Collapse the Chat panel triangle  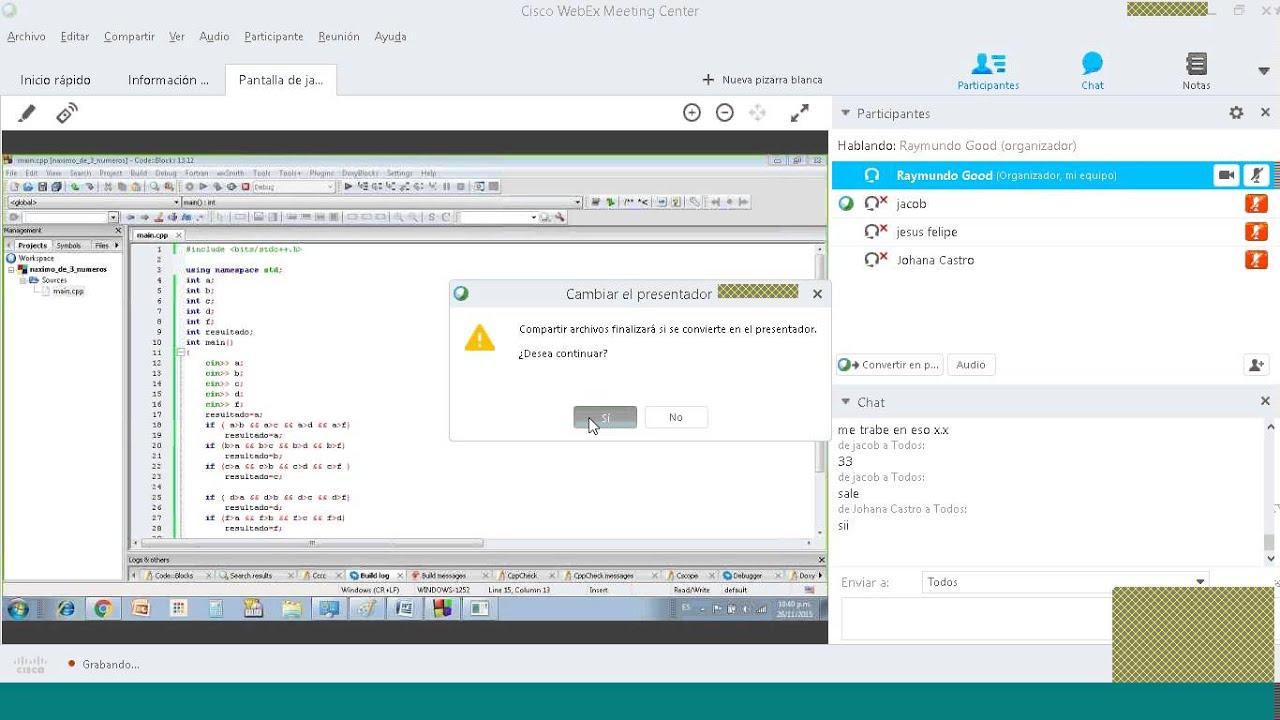(x=845, y=402)
